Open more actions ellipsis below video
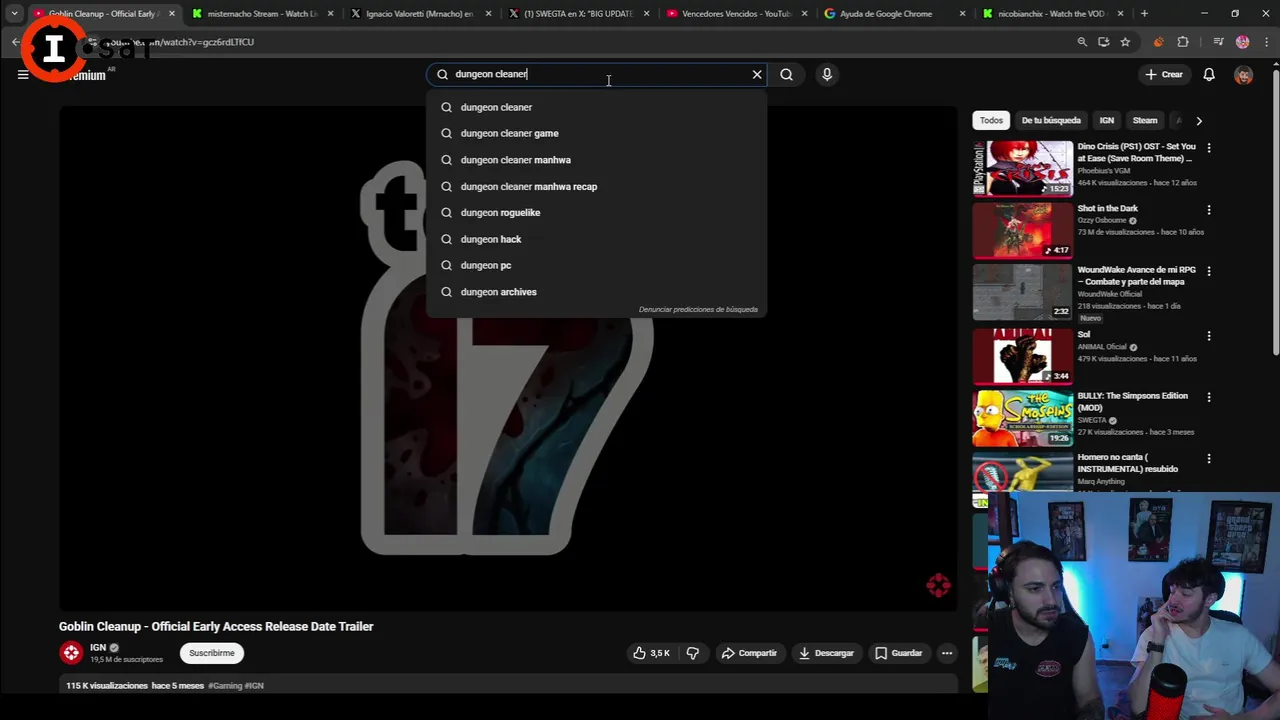1280x720 pixels. [x=946, y=653]
